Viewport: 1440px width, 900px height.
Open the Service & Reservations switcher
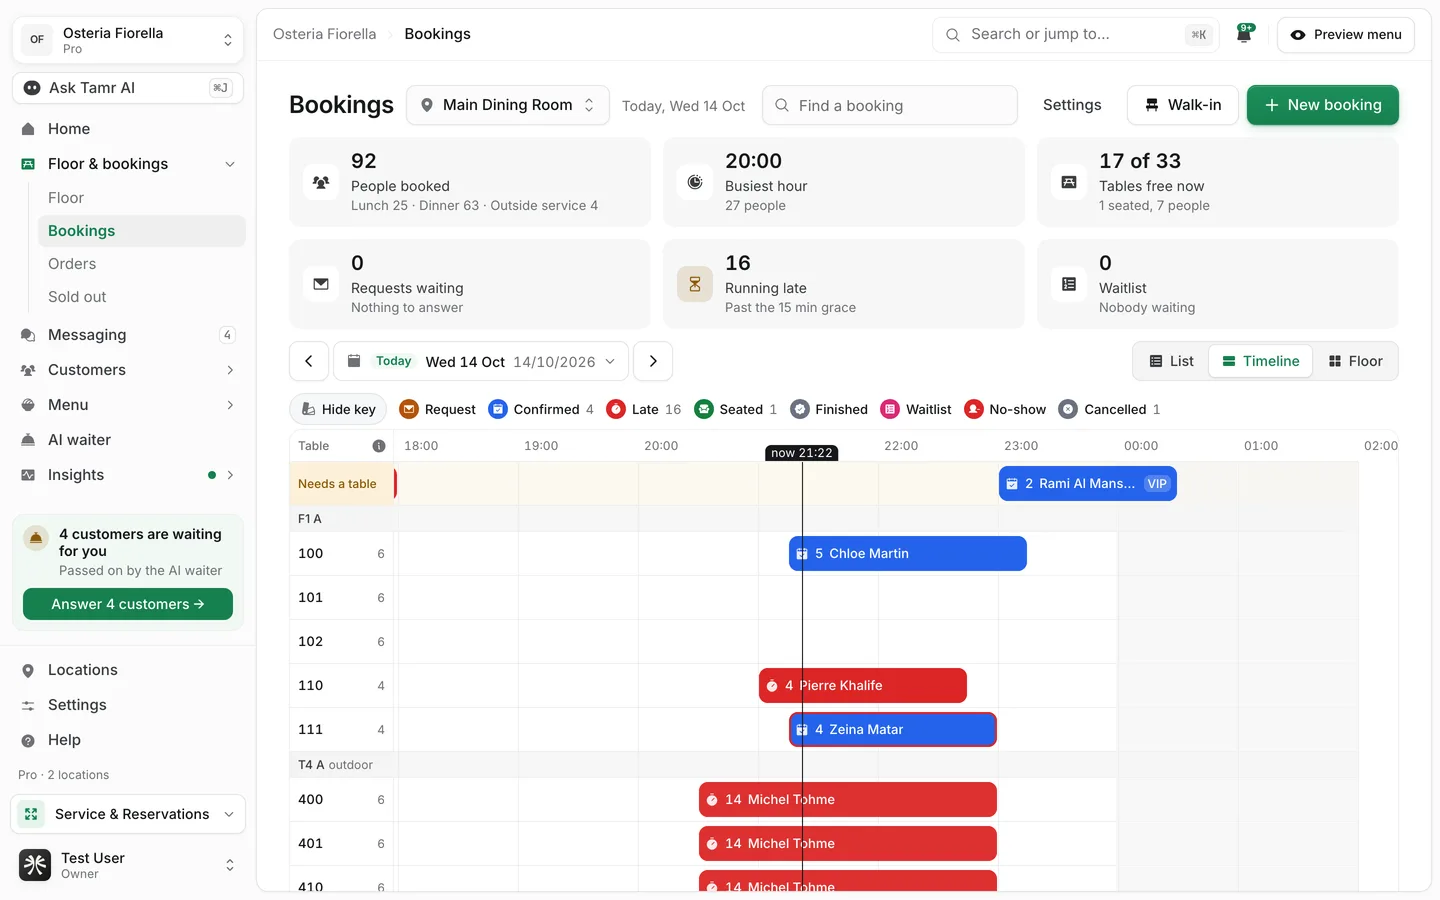click(x=128, y=814)
